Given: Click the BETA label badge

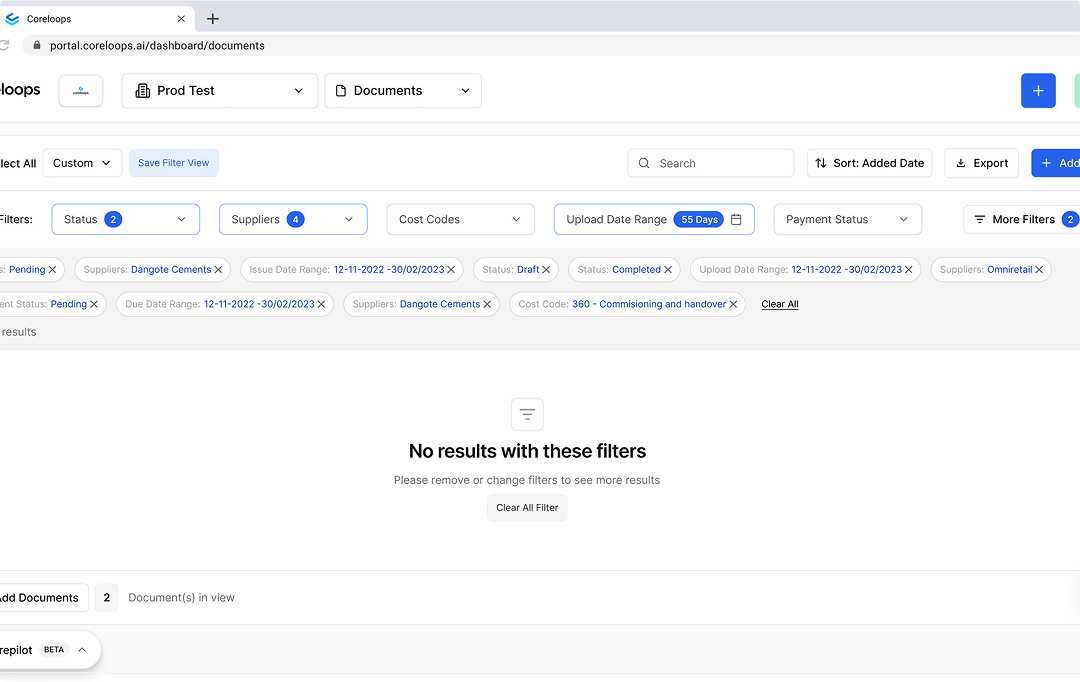Looking at the screenshot, I should click(x=54, y=650).
